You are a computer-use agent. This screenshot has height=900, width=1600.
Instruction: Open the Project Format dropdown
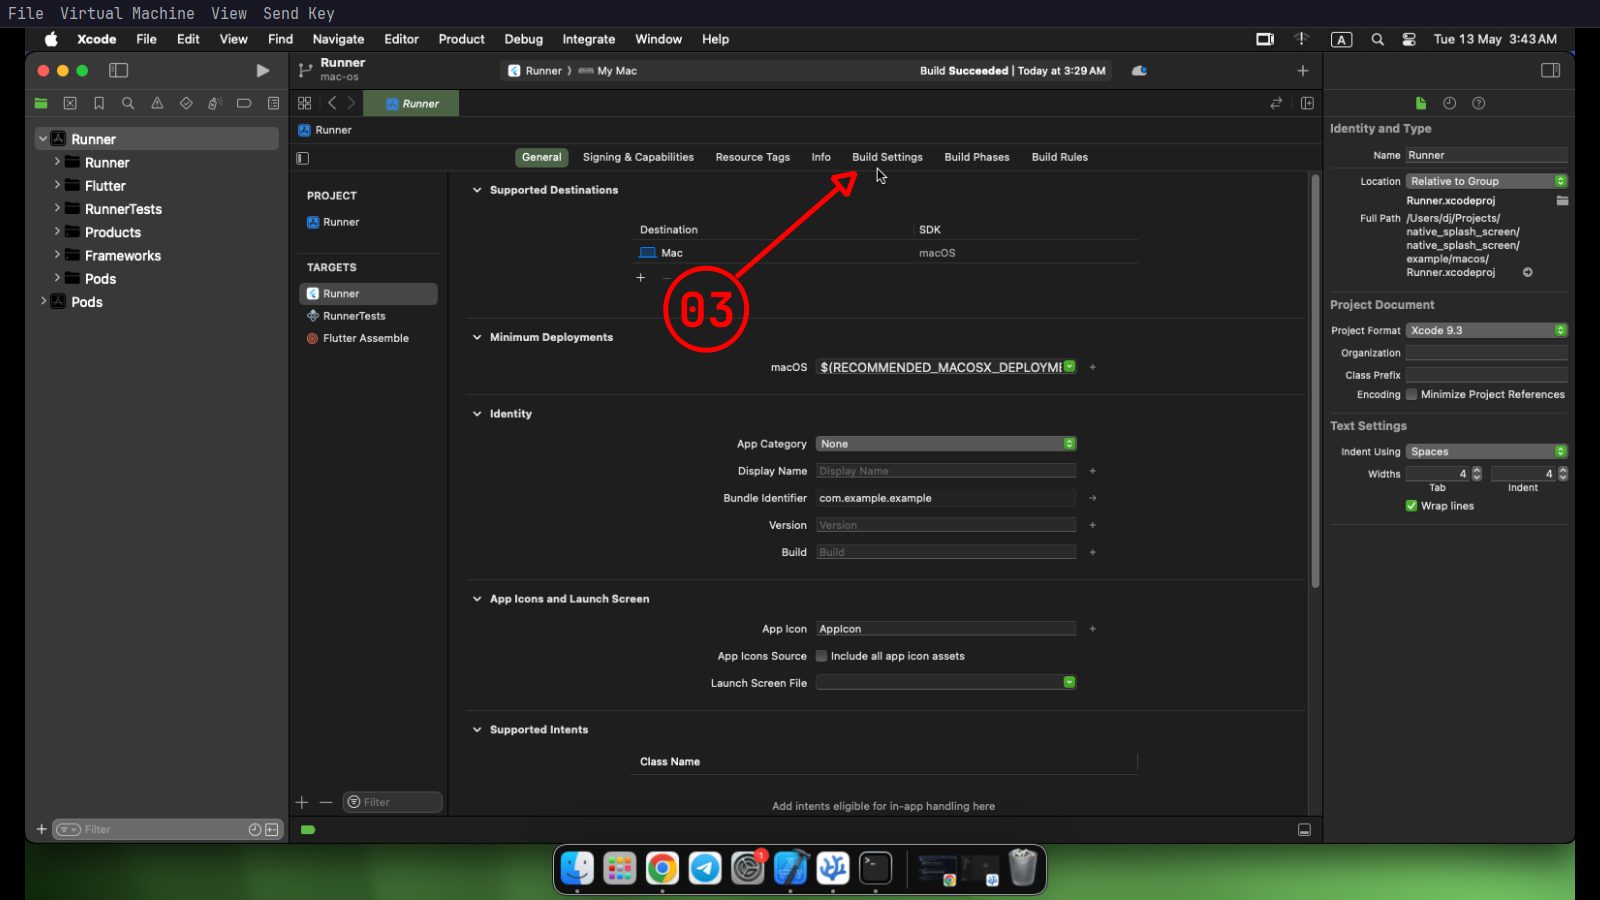tap(1486, 330)
